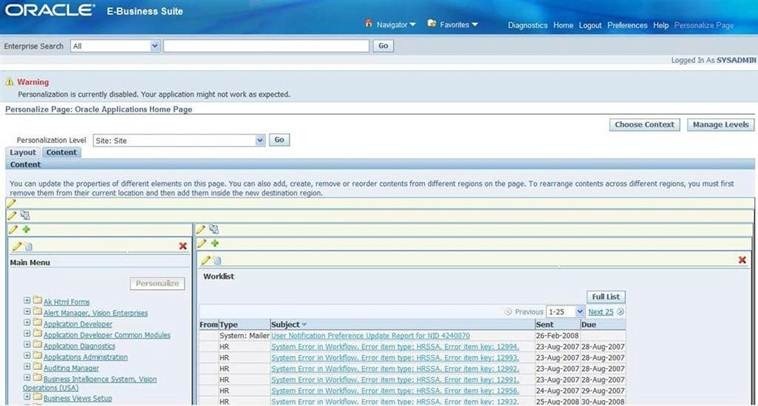Image resolution: width=758 pixels, height=406 pixels.
Task: Click the Personalize button in Main Menu
Action: click(157, 284)
